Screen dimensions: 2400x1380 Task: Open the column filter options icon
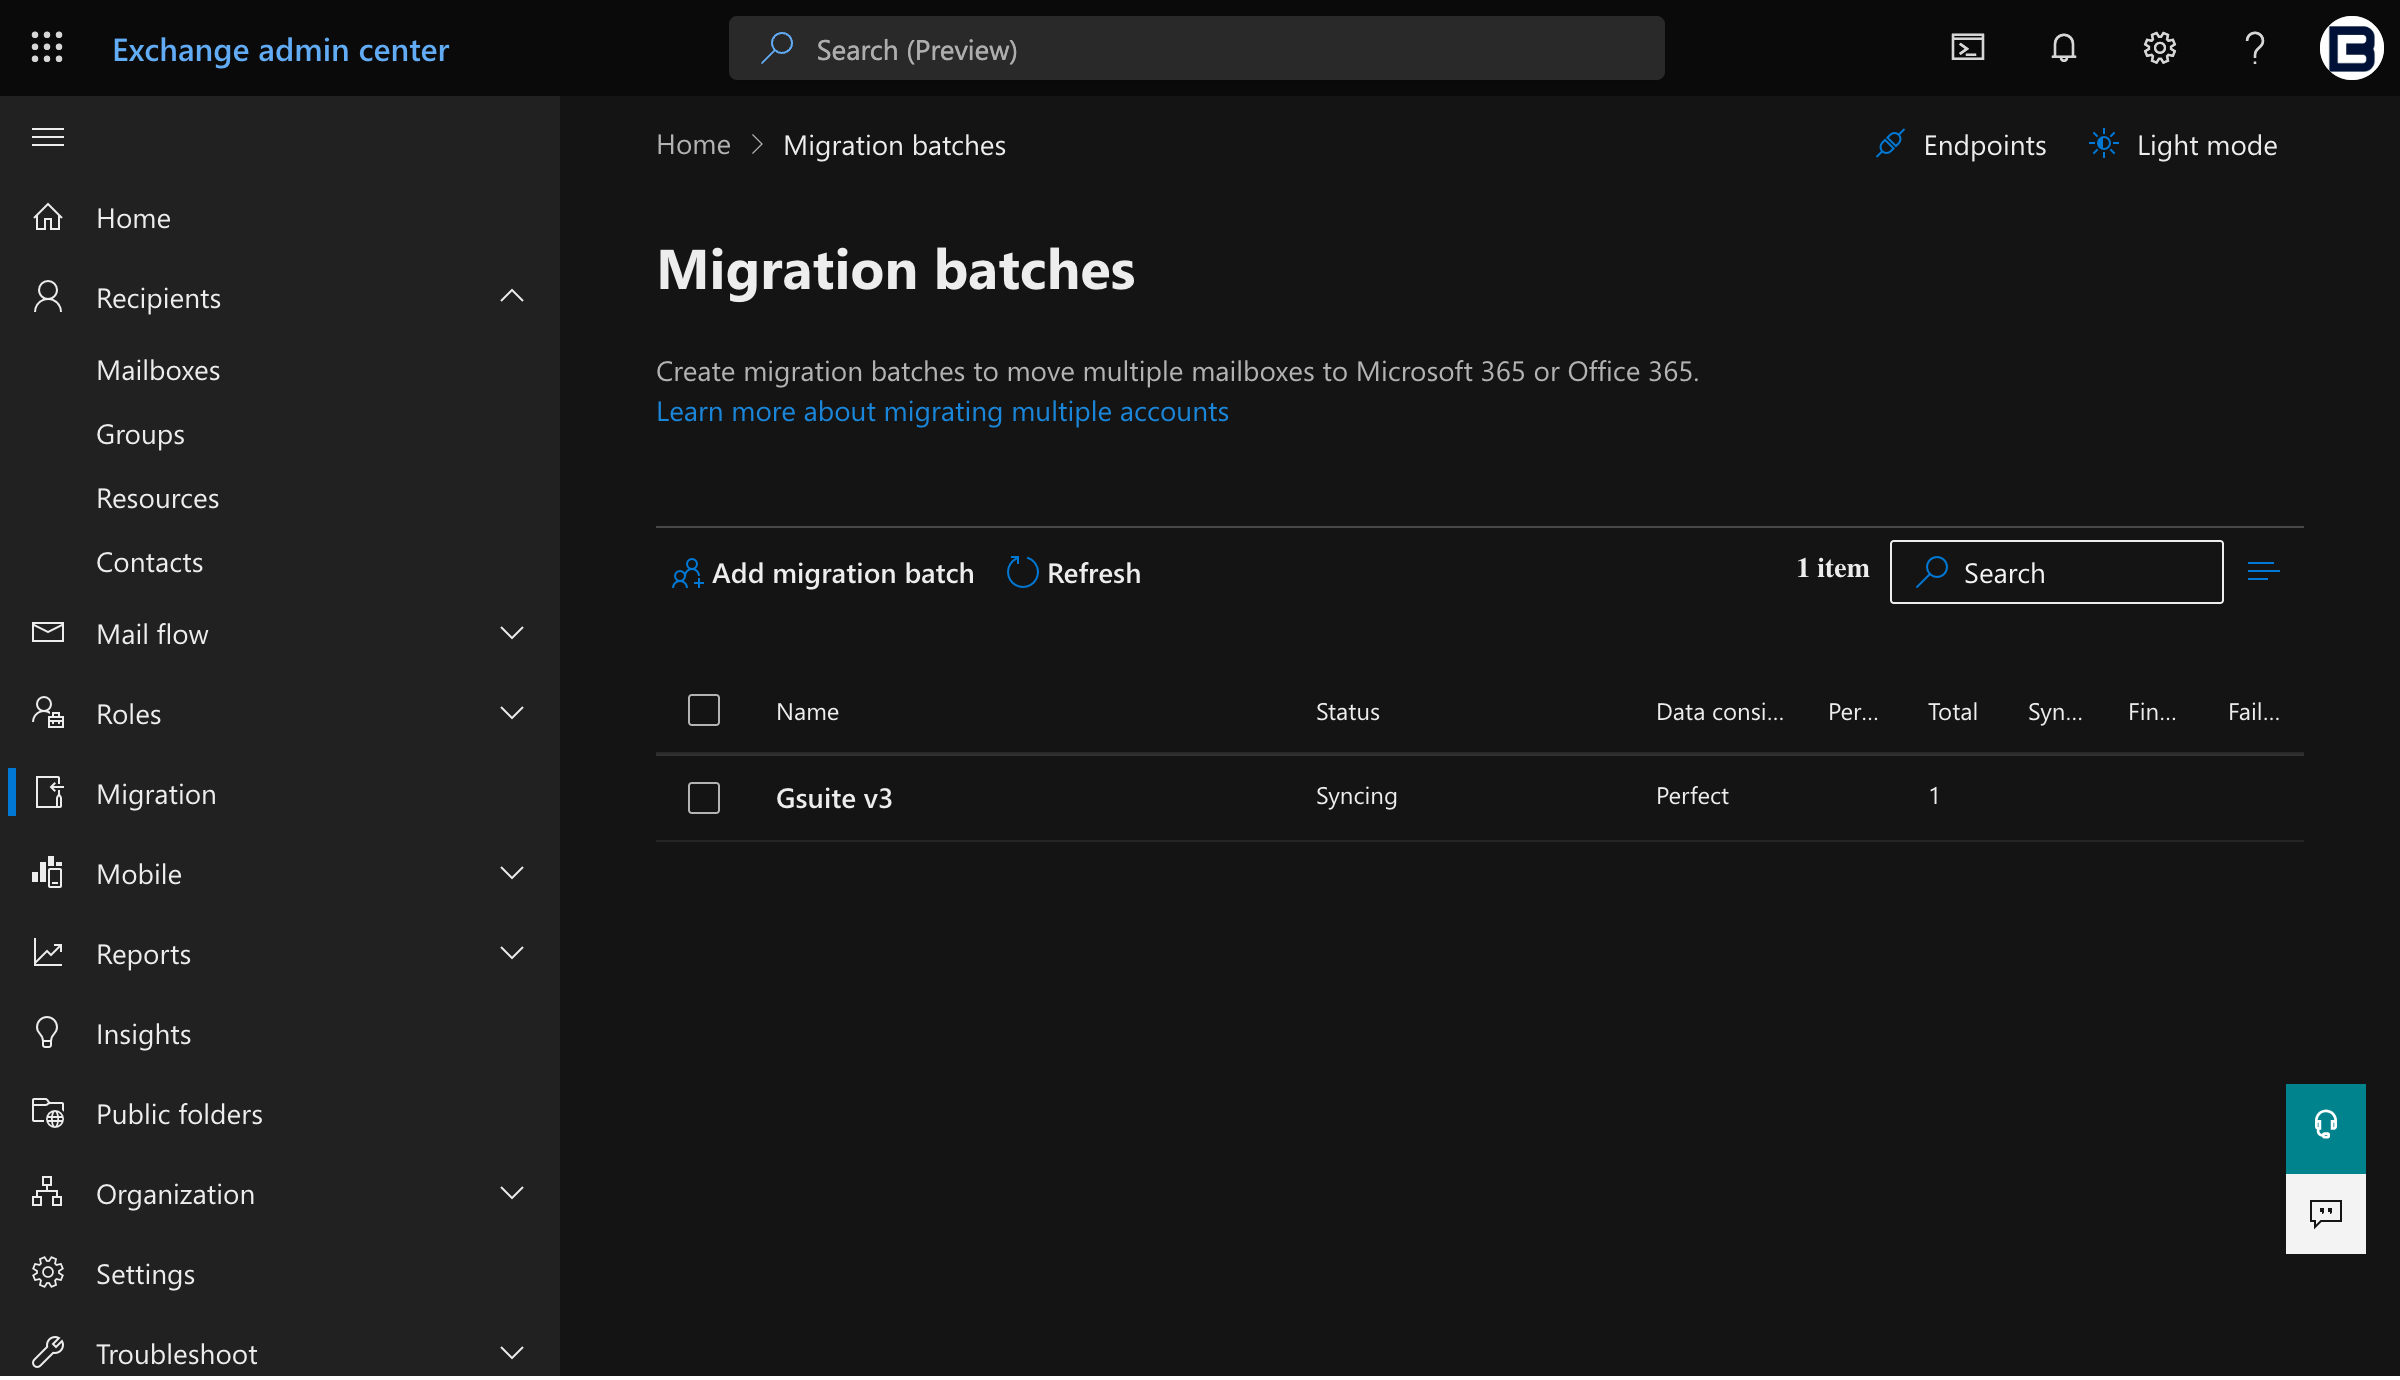[x=2263, y=572]
